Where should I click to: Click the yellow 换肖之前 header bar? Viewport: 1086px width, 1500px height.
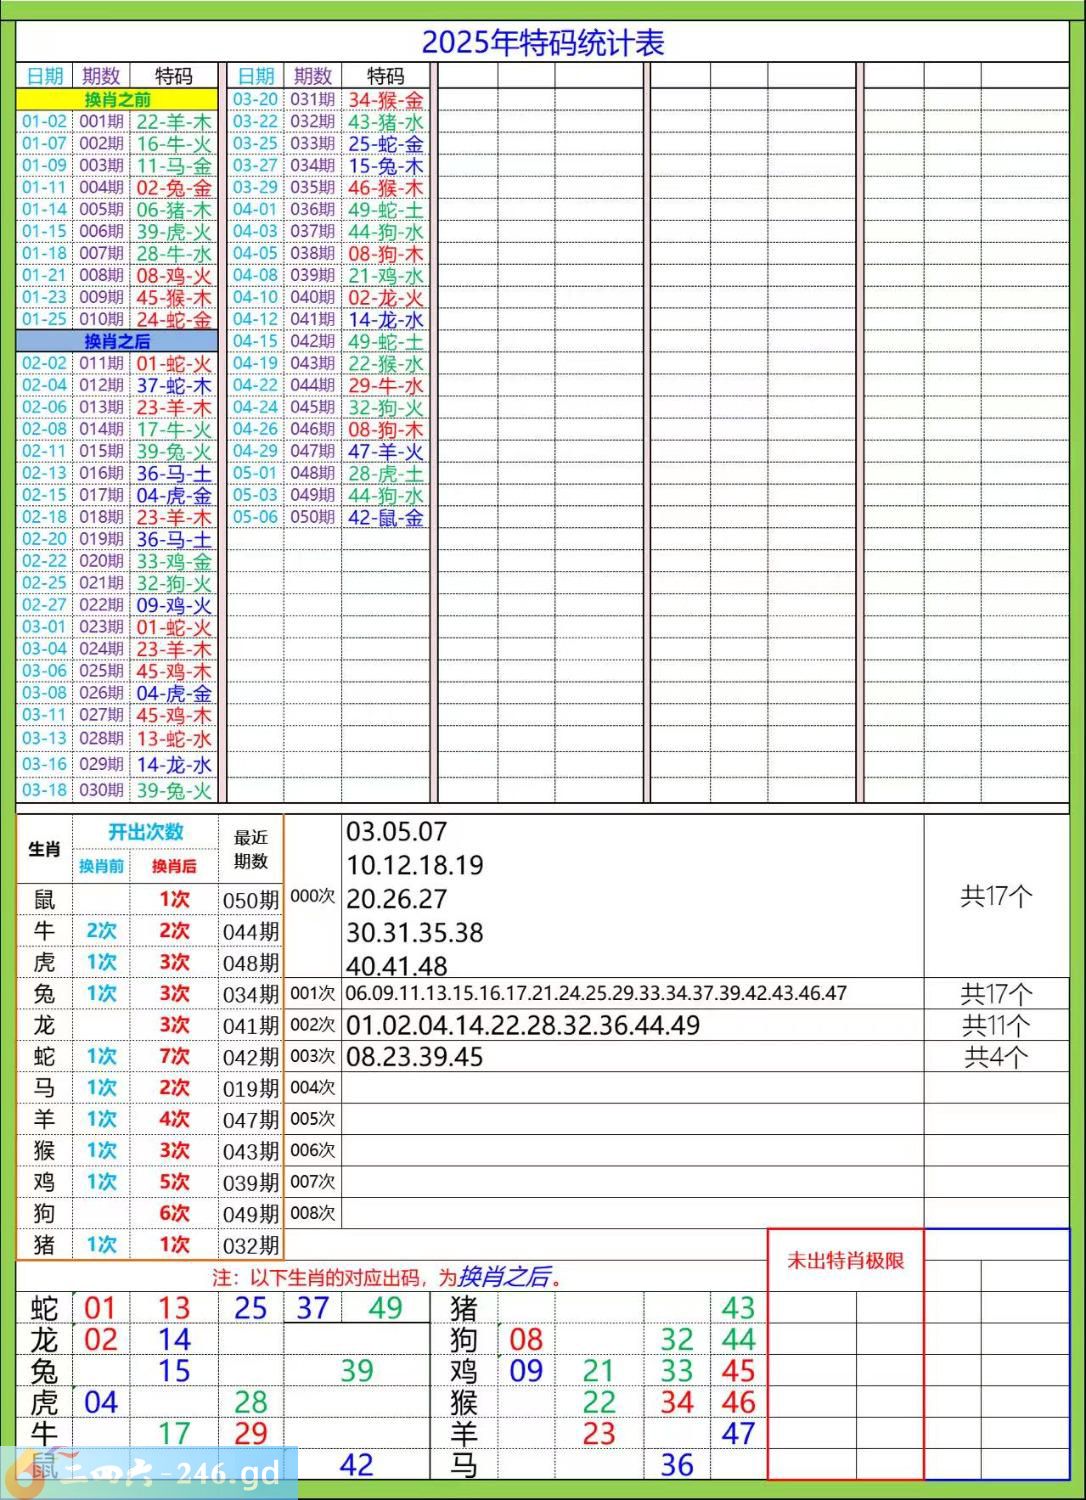(117, 99)
